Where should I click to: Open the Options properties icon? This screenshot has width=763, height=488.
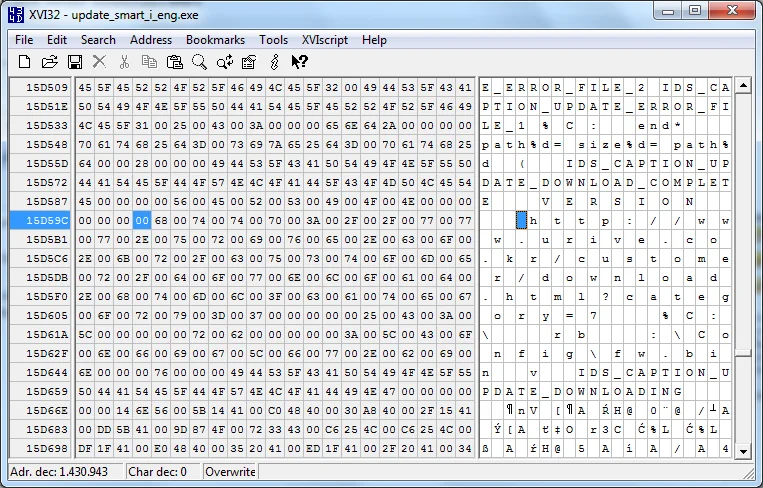[x=249, y=62]
